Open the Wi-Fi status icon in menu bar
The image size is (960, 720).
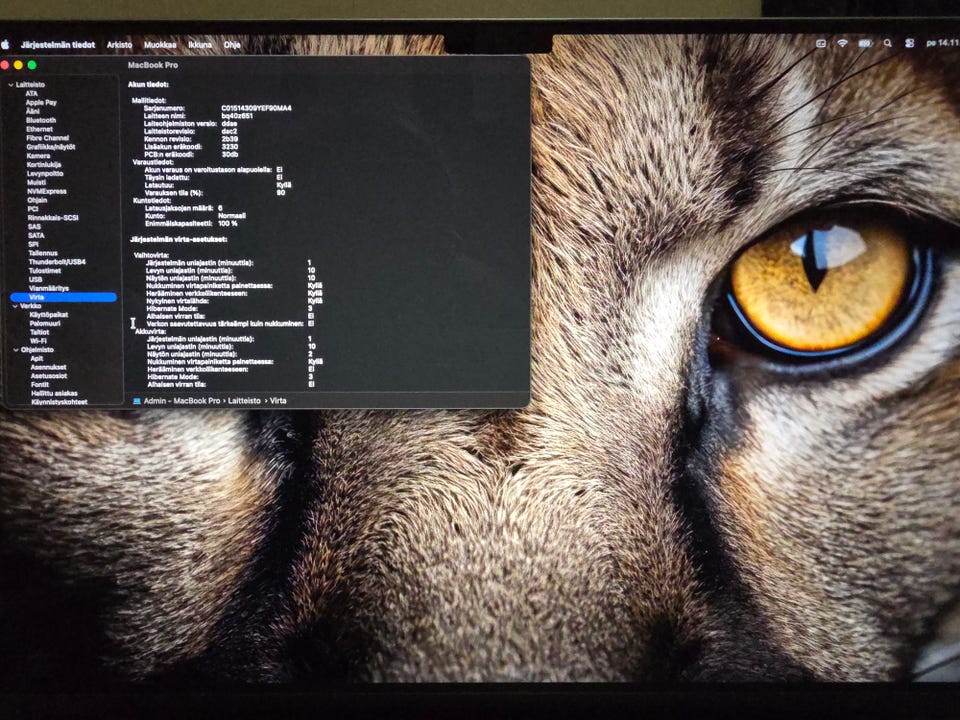[842, 43]
